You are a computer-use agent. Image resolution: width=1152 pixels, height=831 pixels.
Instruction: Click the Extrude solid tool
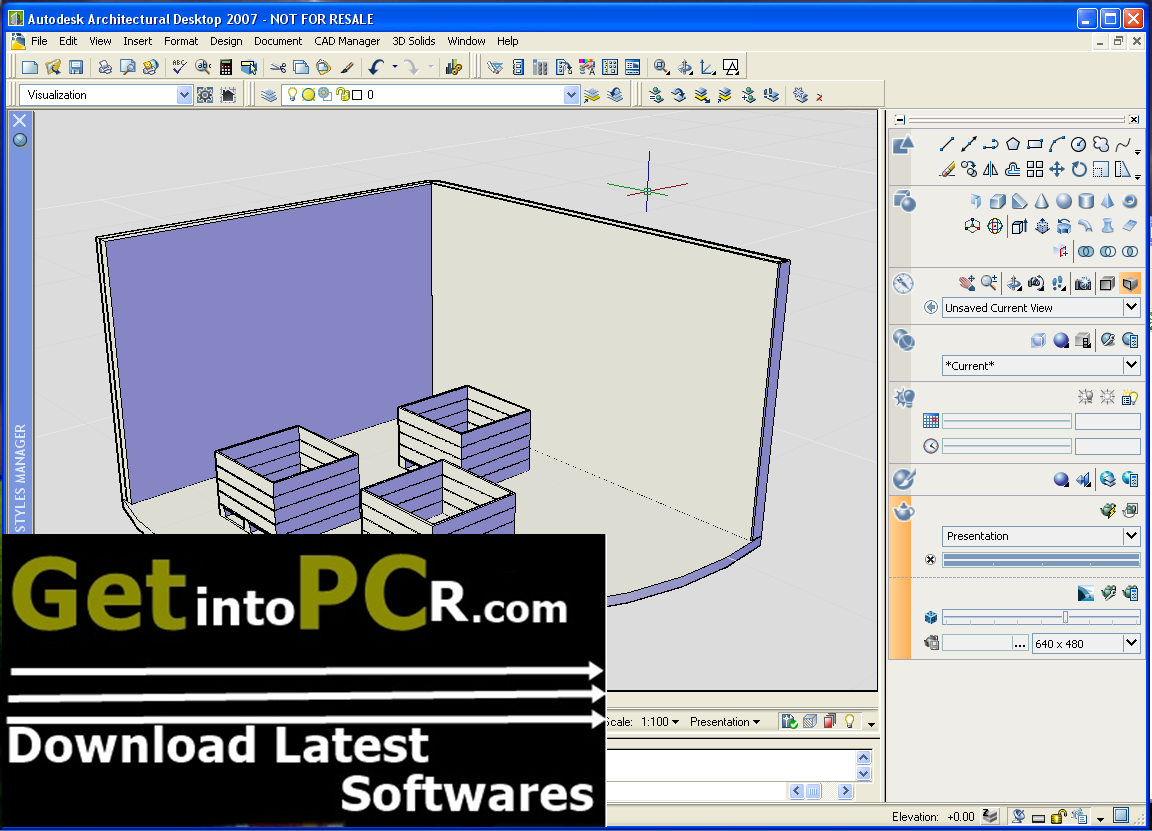click(x=1019, y=226)
